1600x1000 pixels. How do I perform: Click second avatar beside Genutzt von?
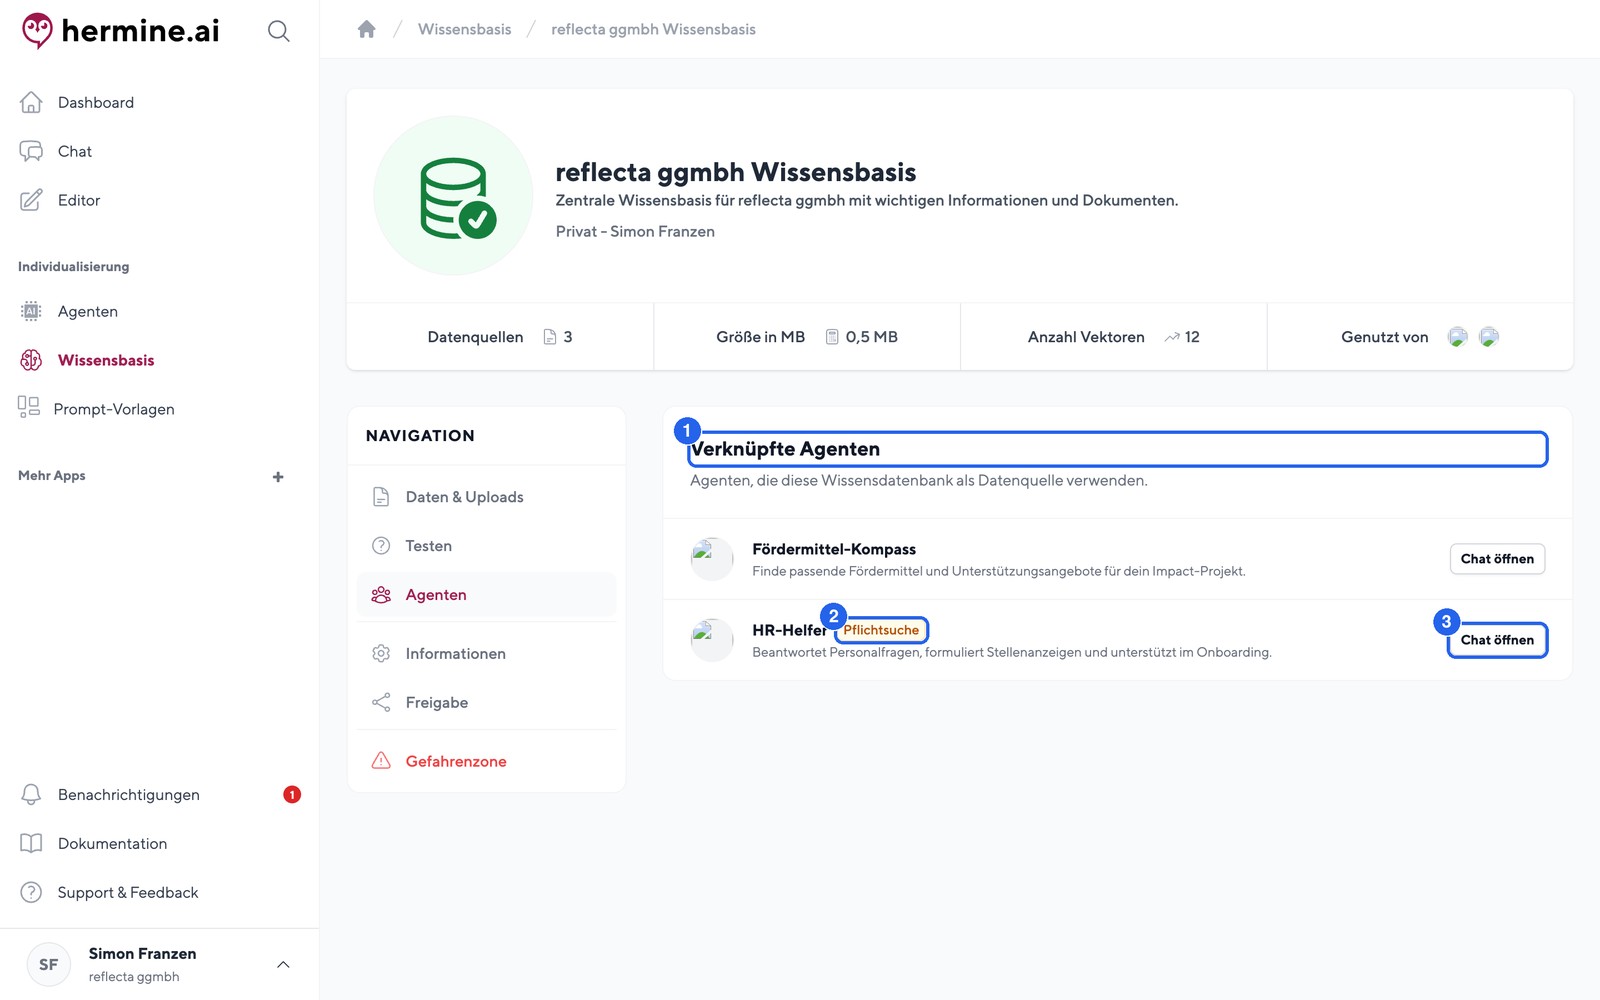(1489, 337)
